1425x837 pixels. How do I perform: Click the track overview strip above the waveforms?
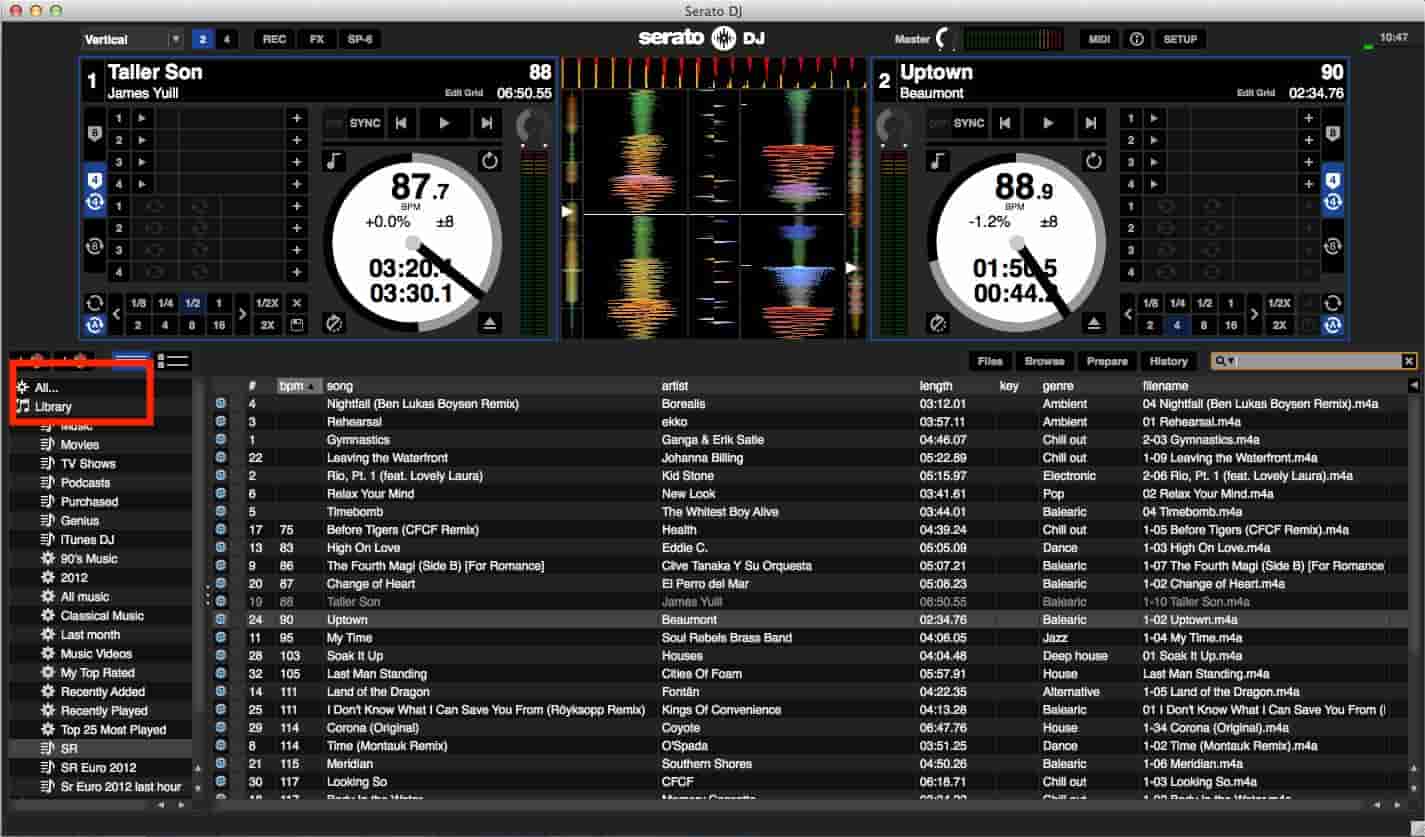(714, 72)
